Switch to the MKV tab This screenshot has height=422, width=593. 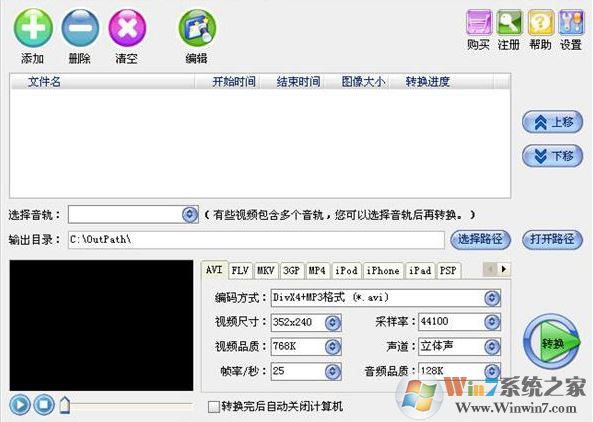pos(266,271)
